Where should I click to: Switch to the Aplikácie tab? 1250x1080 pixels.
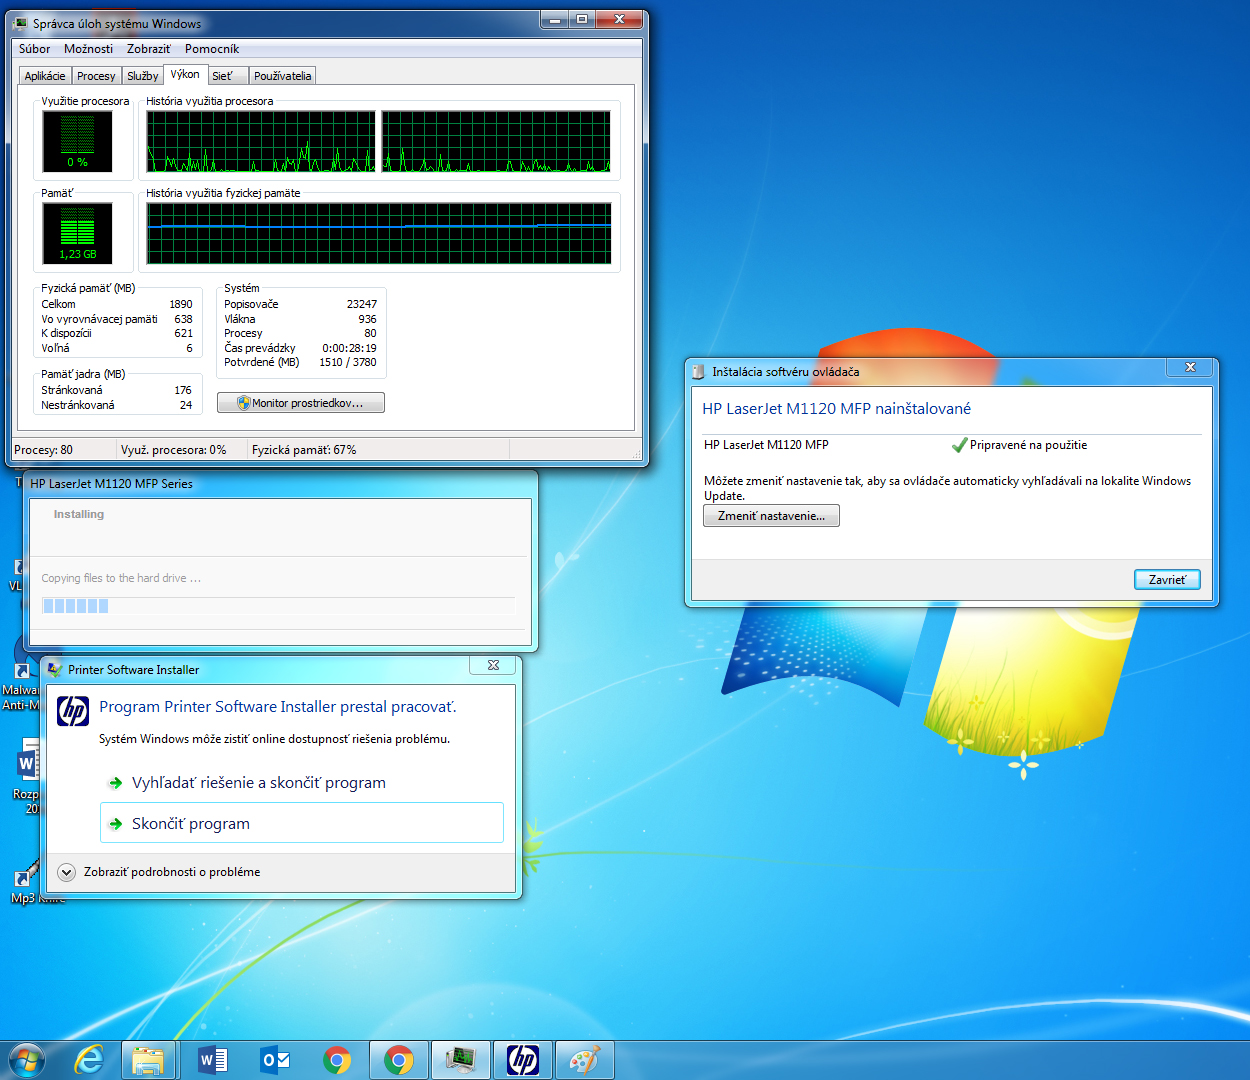pyautogui.click(x=45, y=76)
